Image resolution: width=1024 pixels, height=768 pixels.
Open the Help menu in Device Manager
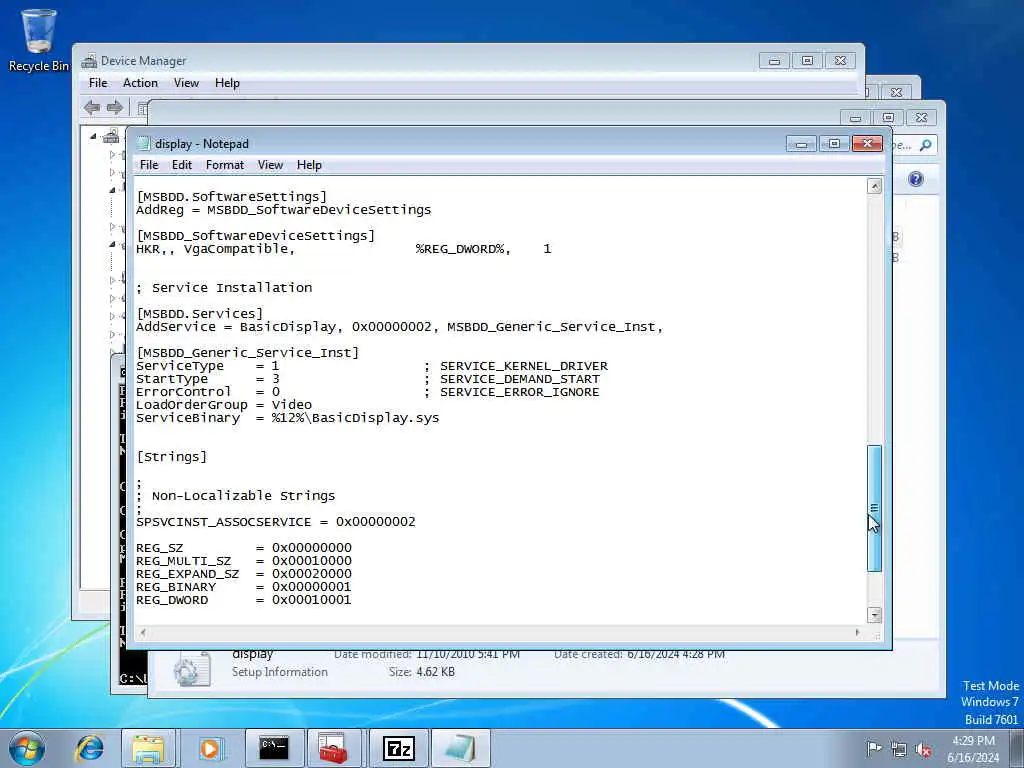coord(227,83)
